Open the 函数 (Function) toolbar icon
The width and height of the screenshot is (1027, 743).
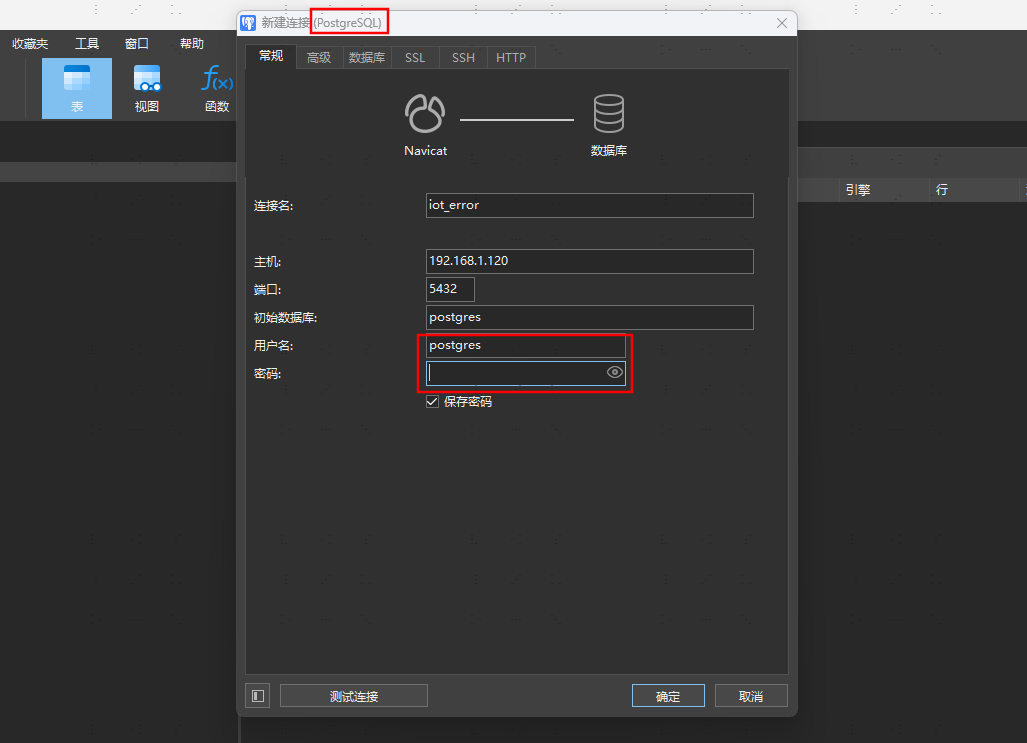coord(217,88)
